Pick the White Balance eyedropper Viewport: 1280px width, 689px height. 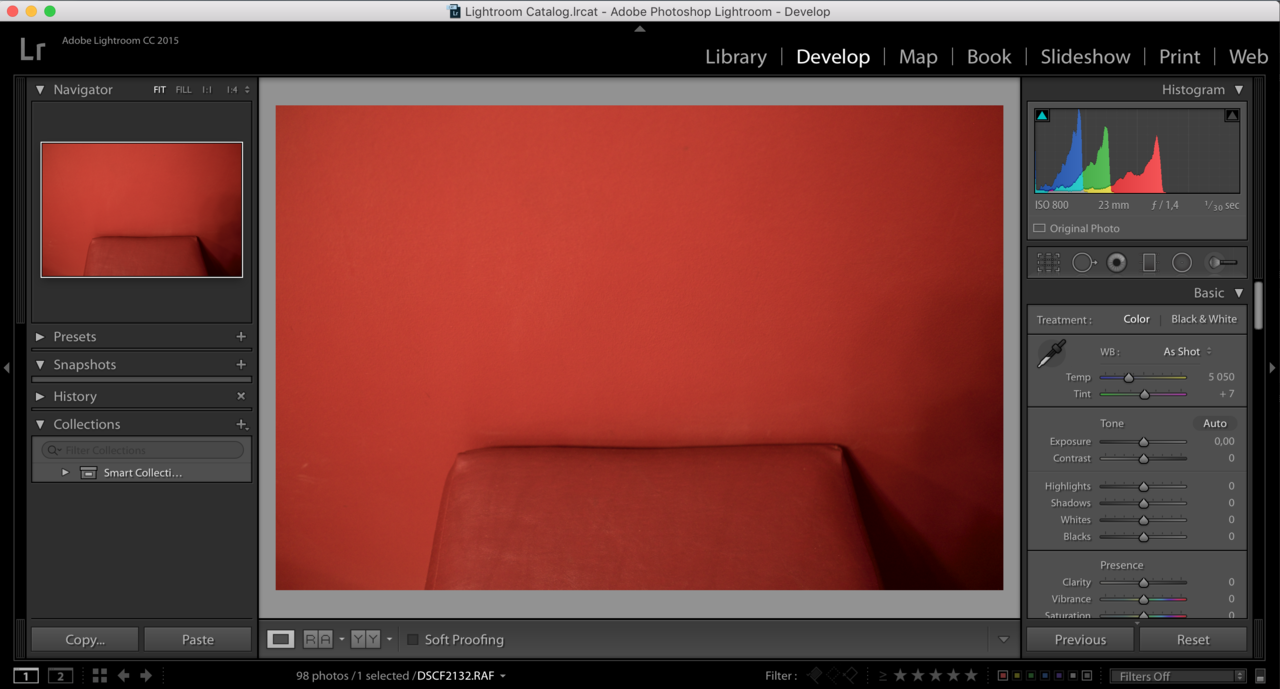(x=1051, y=354)
